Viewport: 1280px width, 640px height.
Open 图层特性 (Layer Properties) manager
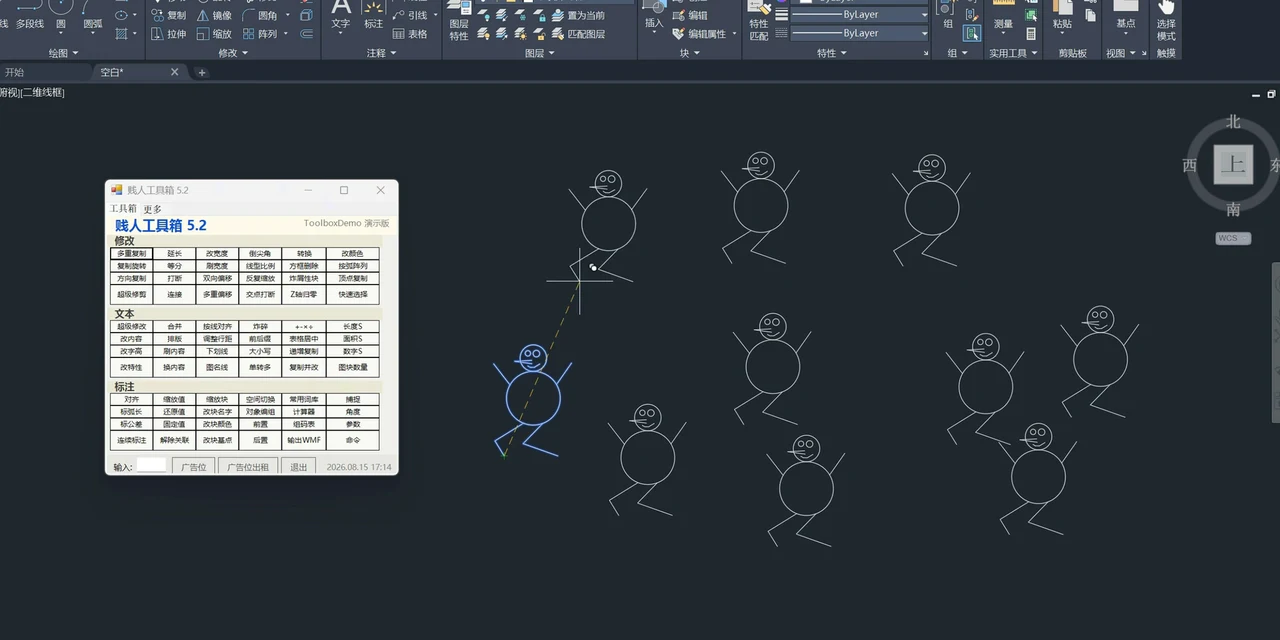click(459, 22)
